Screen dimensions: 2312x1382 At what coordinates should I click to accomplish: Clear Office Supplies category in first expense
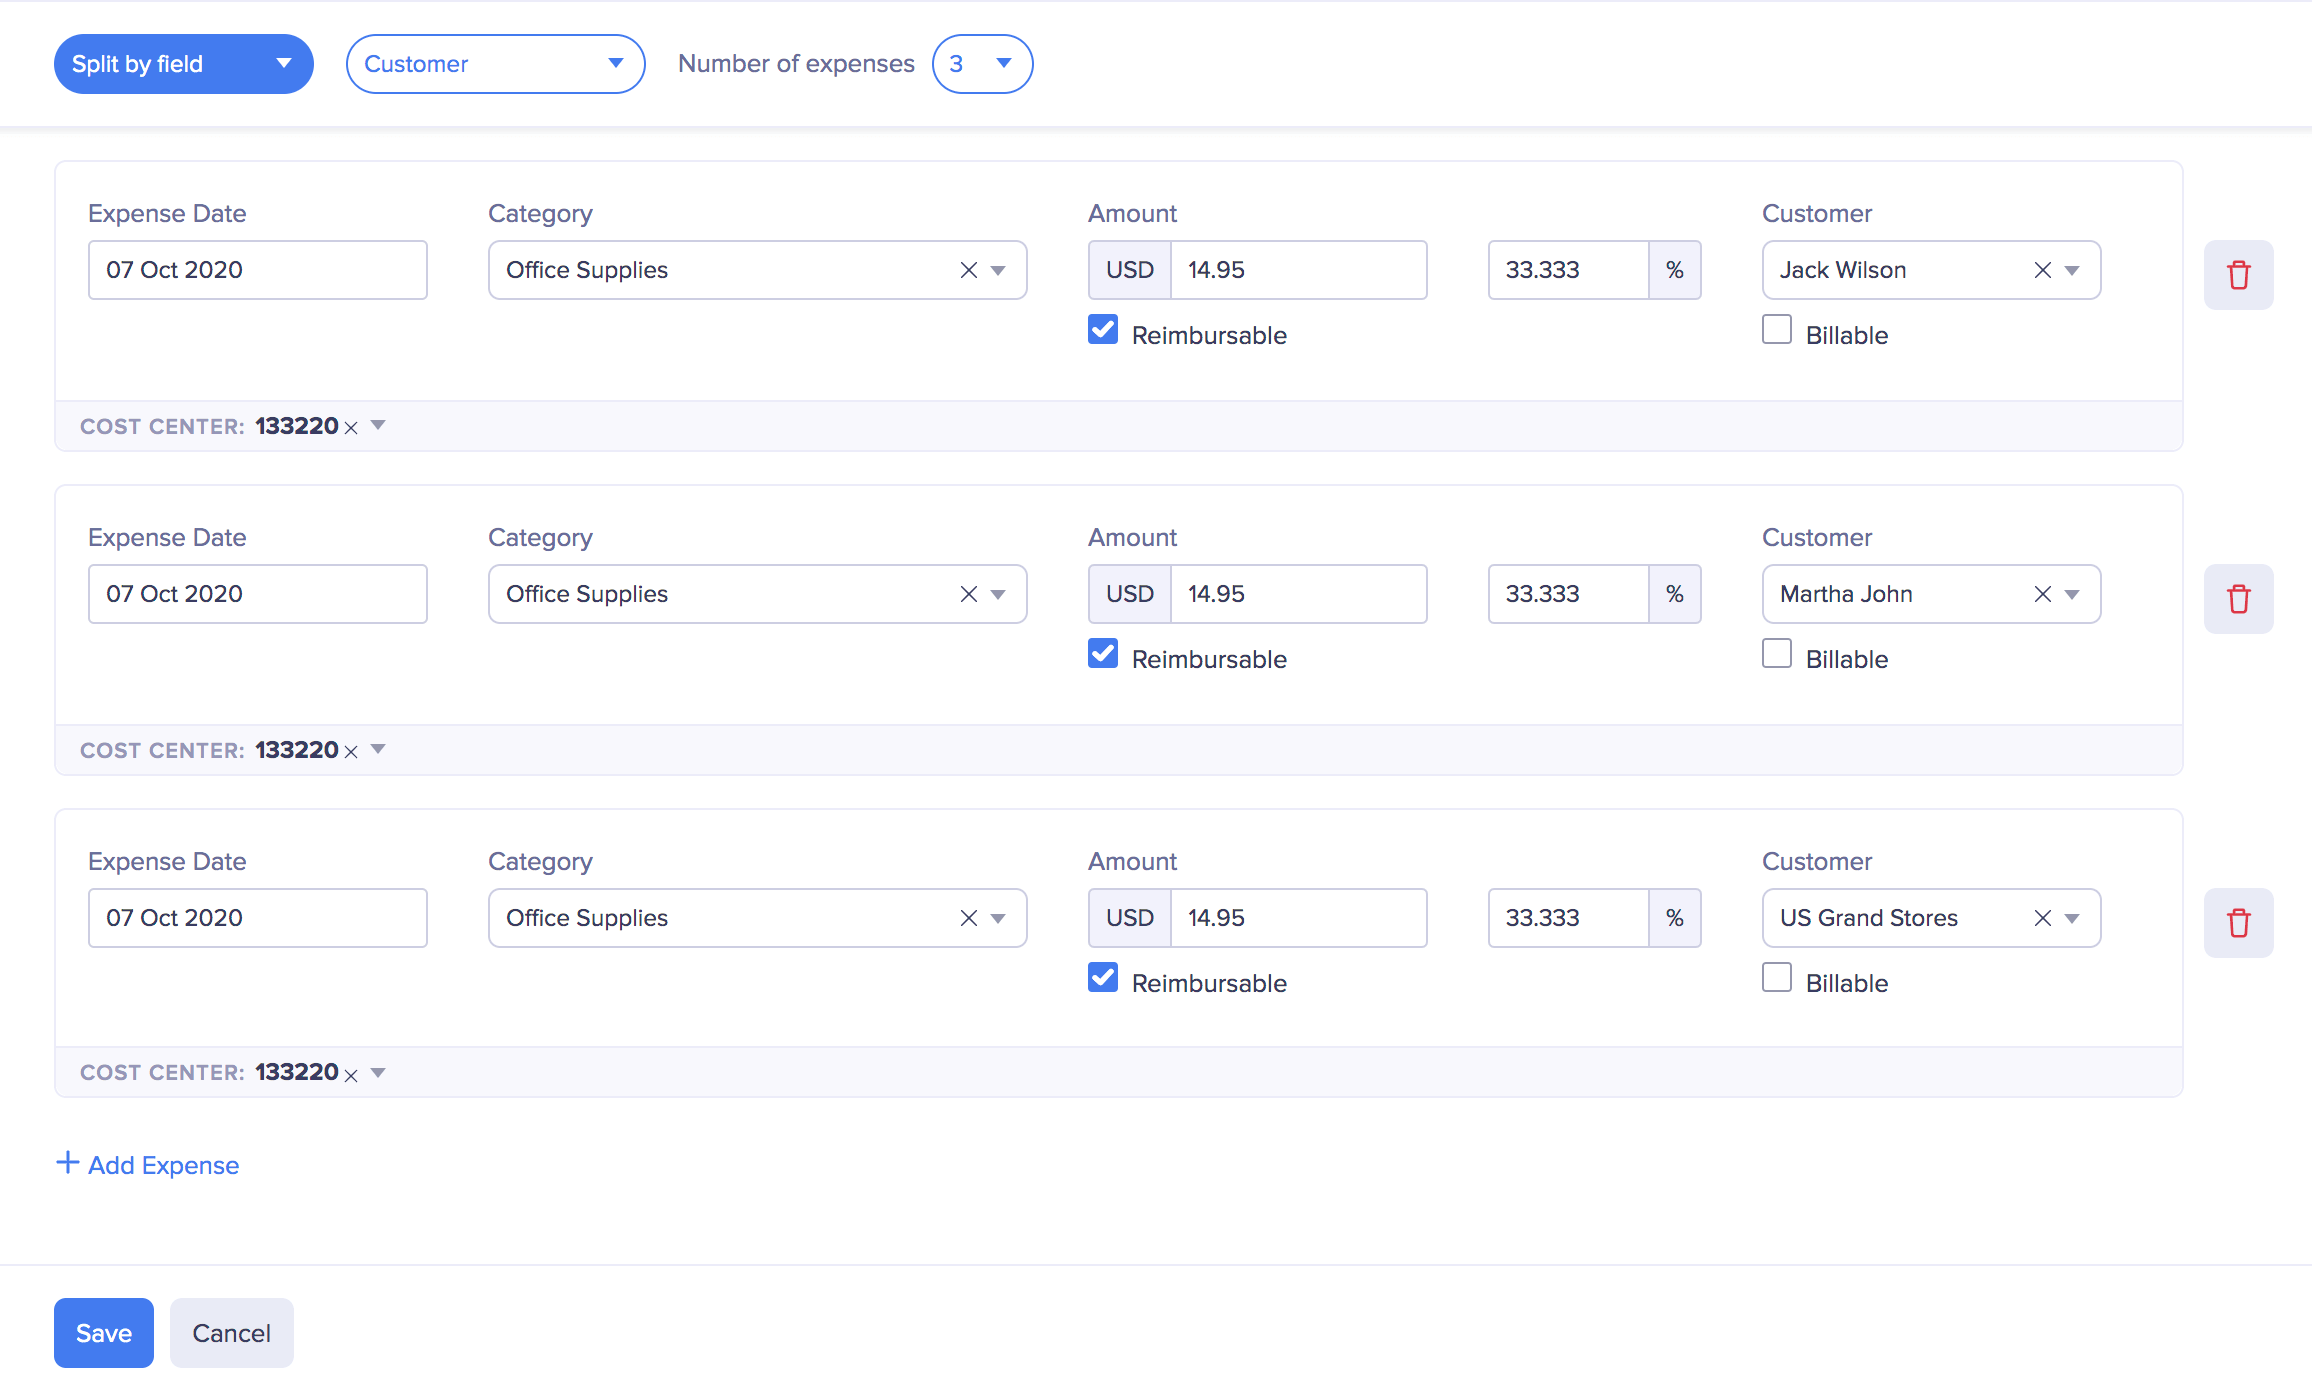click(968, 270)
